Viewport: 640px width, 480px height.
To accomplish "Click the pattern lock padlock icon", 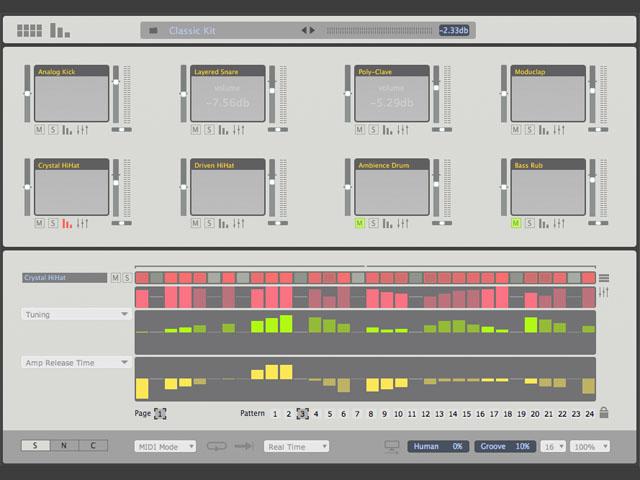I will (x=604, y=413).
